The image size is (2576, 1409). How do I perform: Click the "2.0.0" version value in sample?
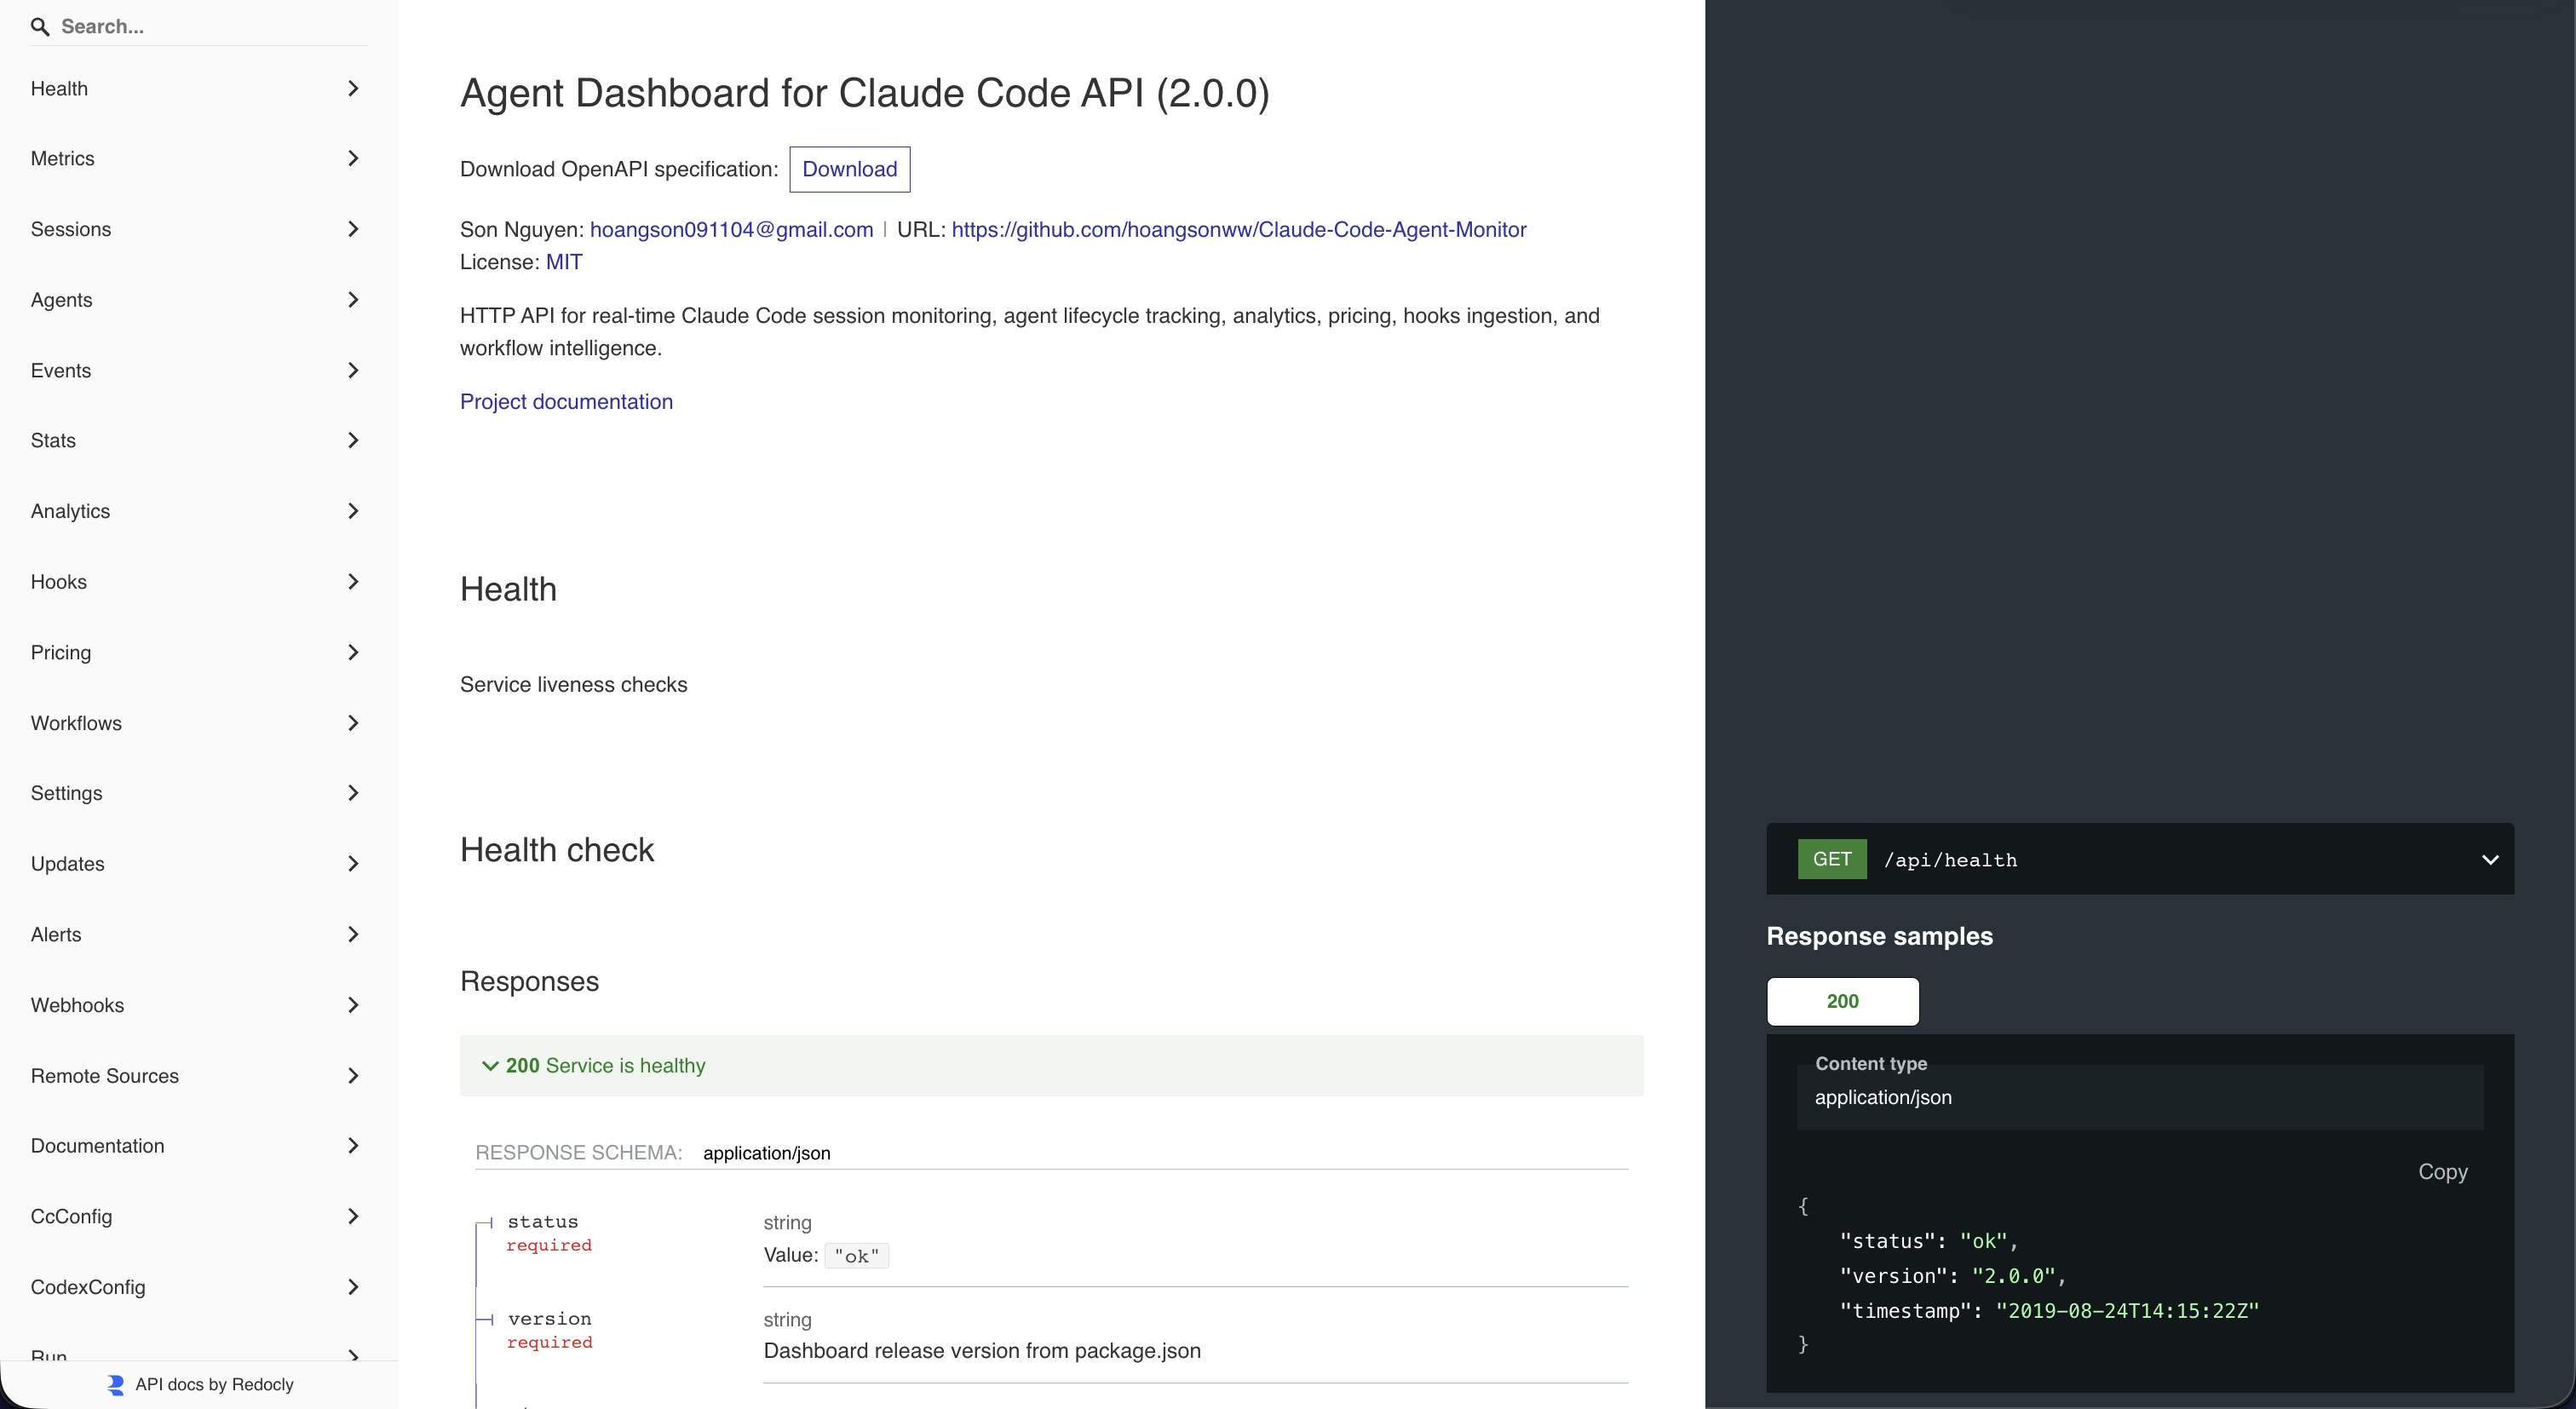(2014, 1276)
